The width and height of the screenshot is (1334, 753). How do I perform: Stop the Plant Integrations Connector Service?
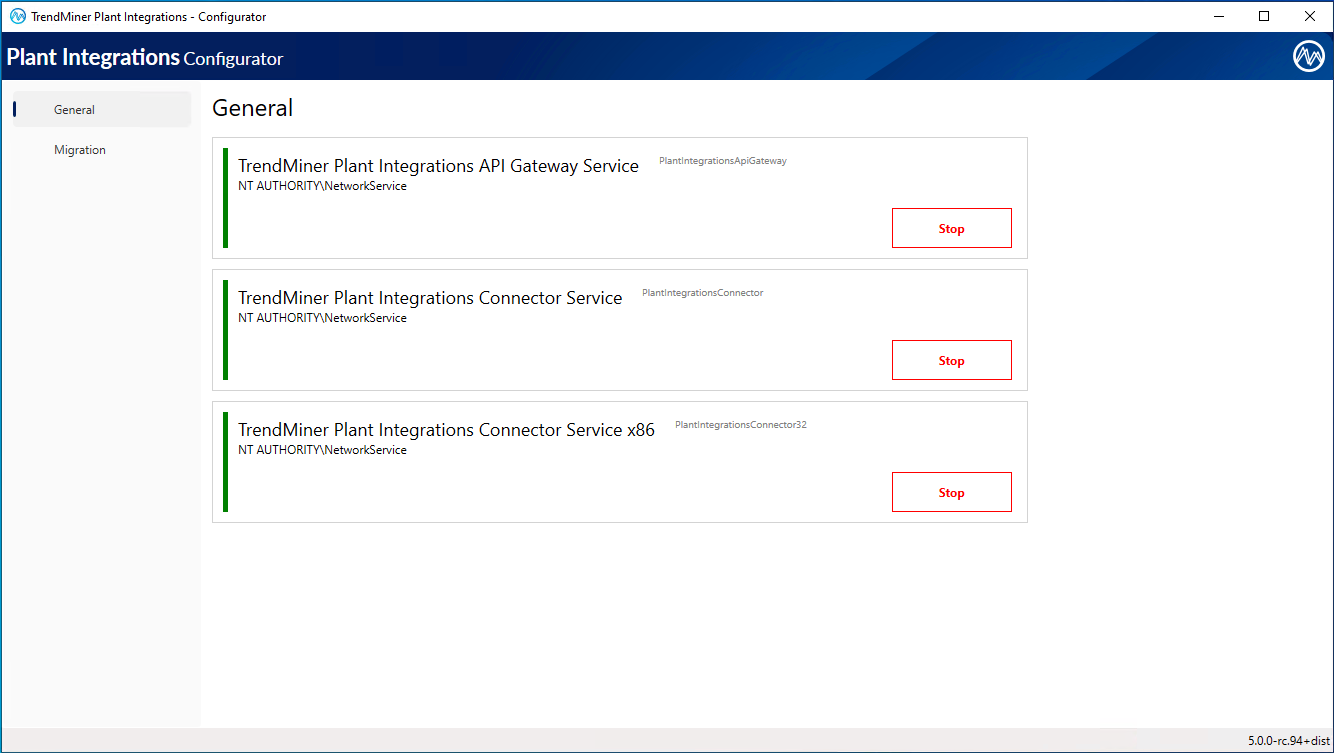pos(951,359)
